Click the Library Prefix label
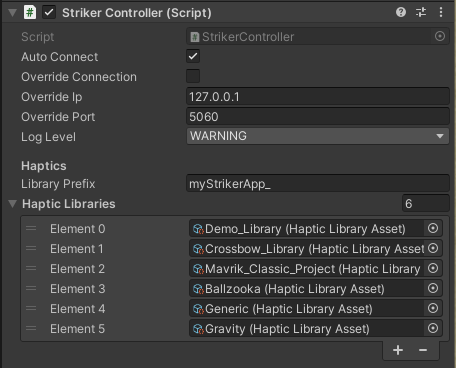The height and width of the screenshot is (368, 456). tap(58, 184)
